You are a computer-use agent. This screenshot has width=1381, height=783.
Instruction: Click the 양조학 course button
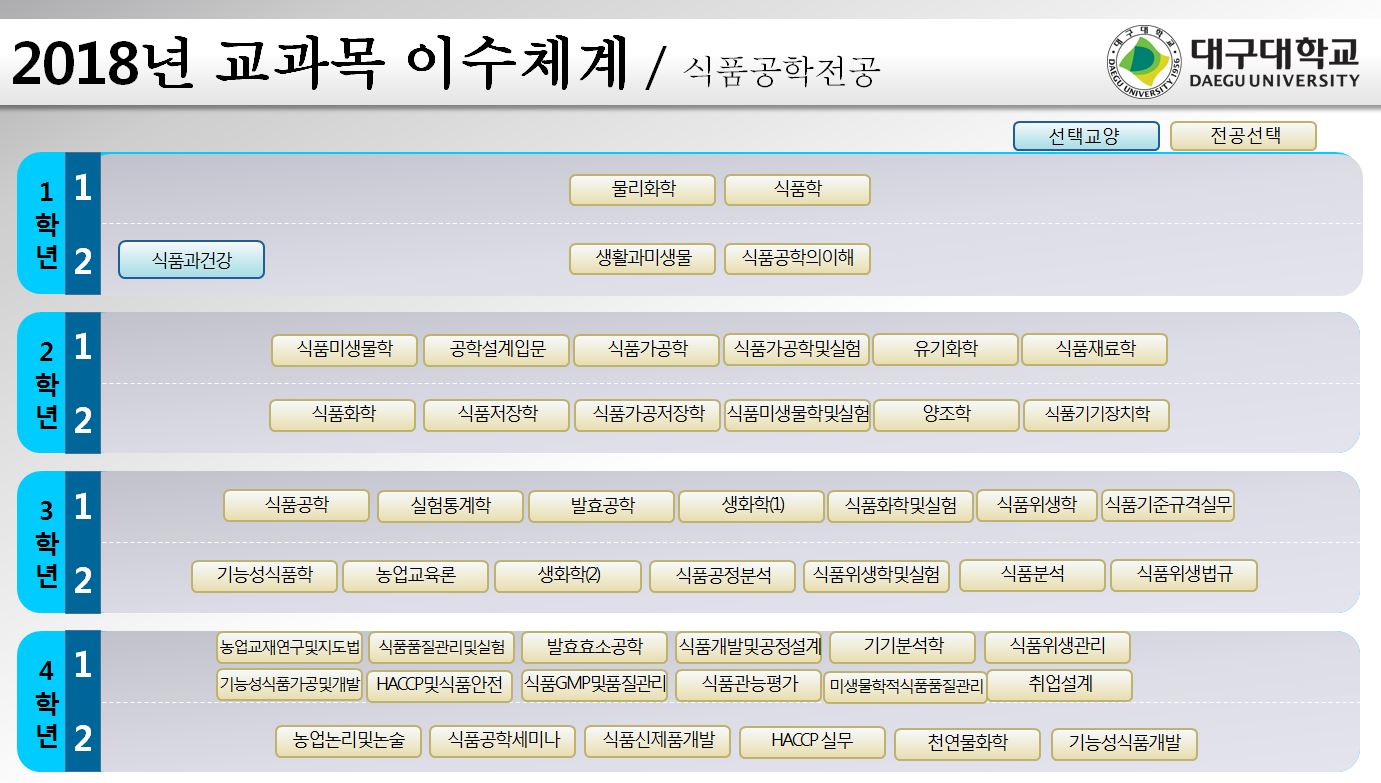946,415
